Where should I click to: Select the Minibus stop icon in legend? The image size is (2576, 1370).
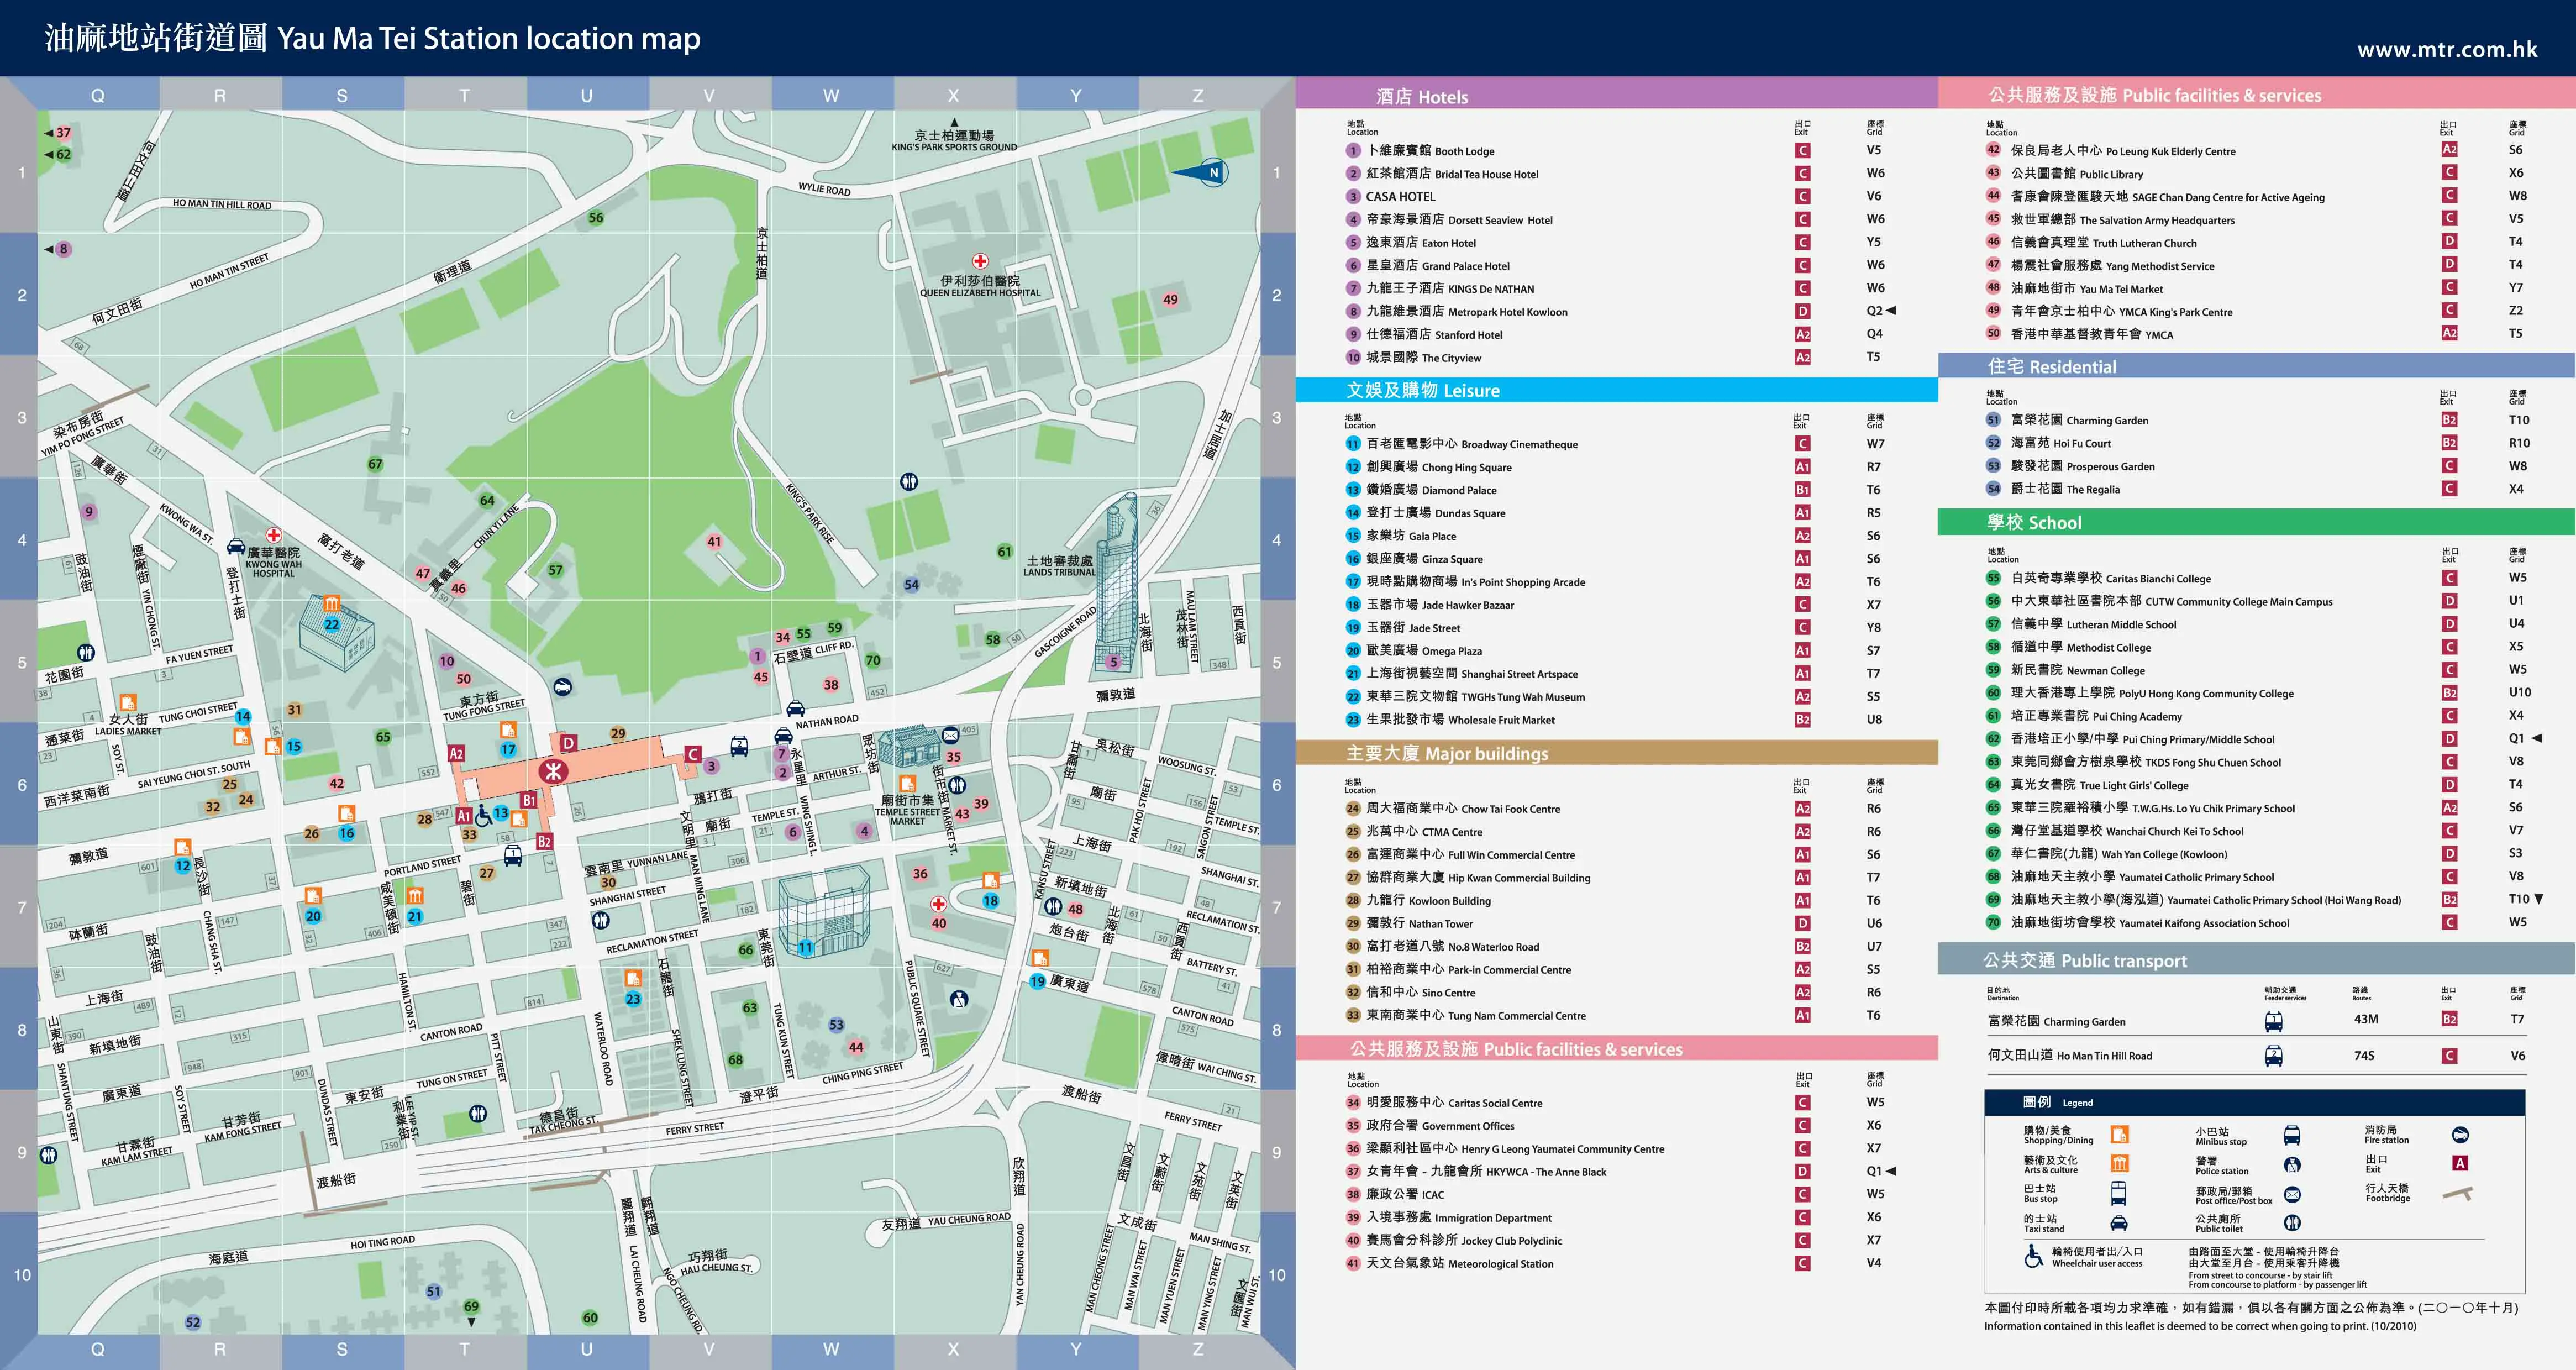(x=2292, y=1135)
